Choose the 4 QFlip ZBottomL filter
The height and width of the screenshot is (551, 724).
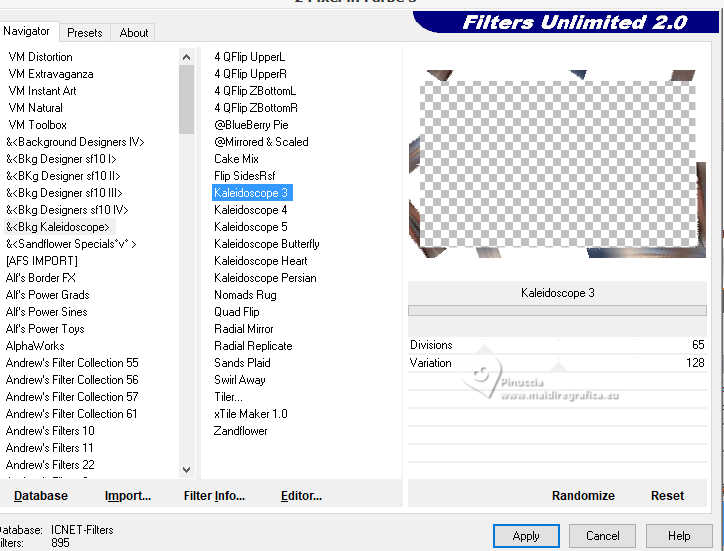point(255,91)
